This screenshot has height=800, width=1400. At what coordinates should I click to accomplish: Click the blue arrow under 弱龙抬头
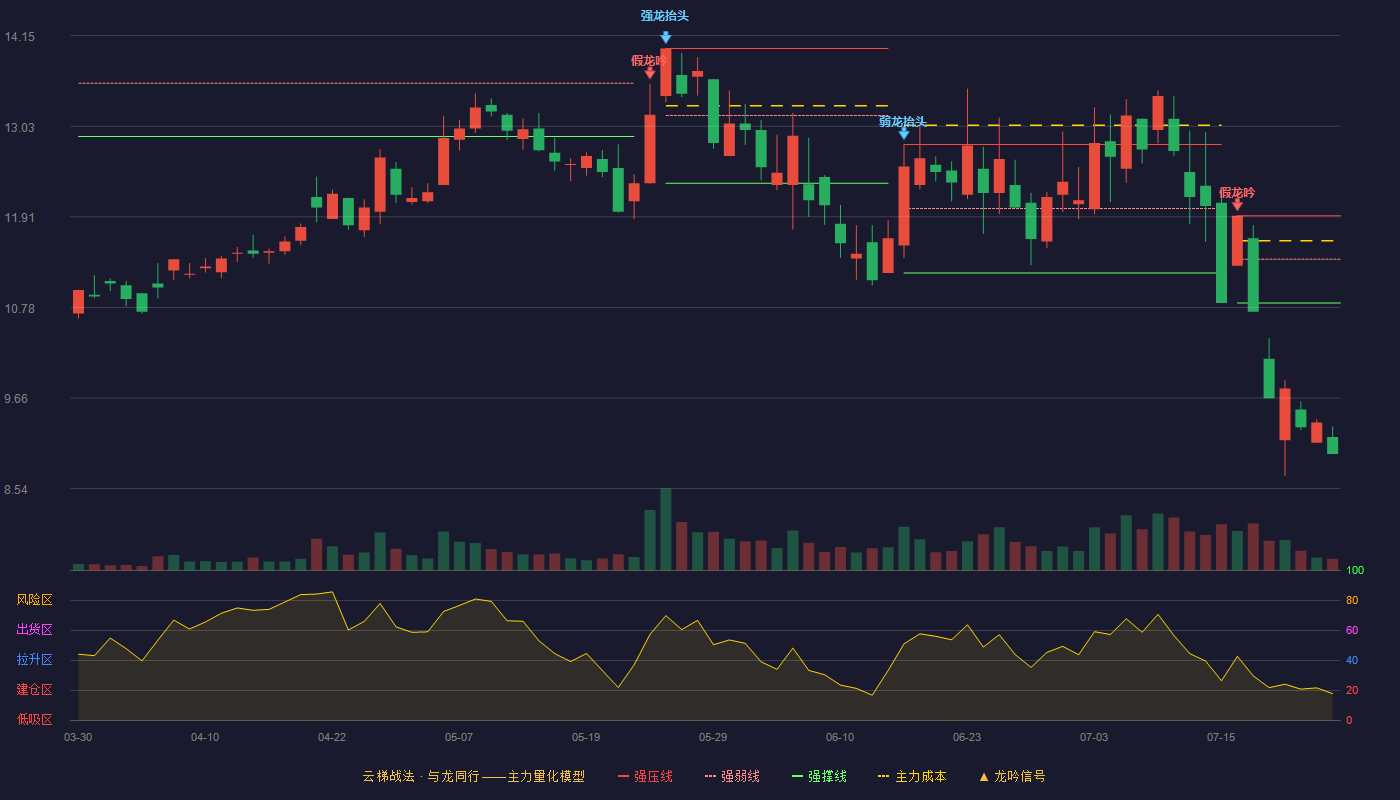[x=904, y=133]
